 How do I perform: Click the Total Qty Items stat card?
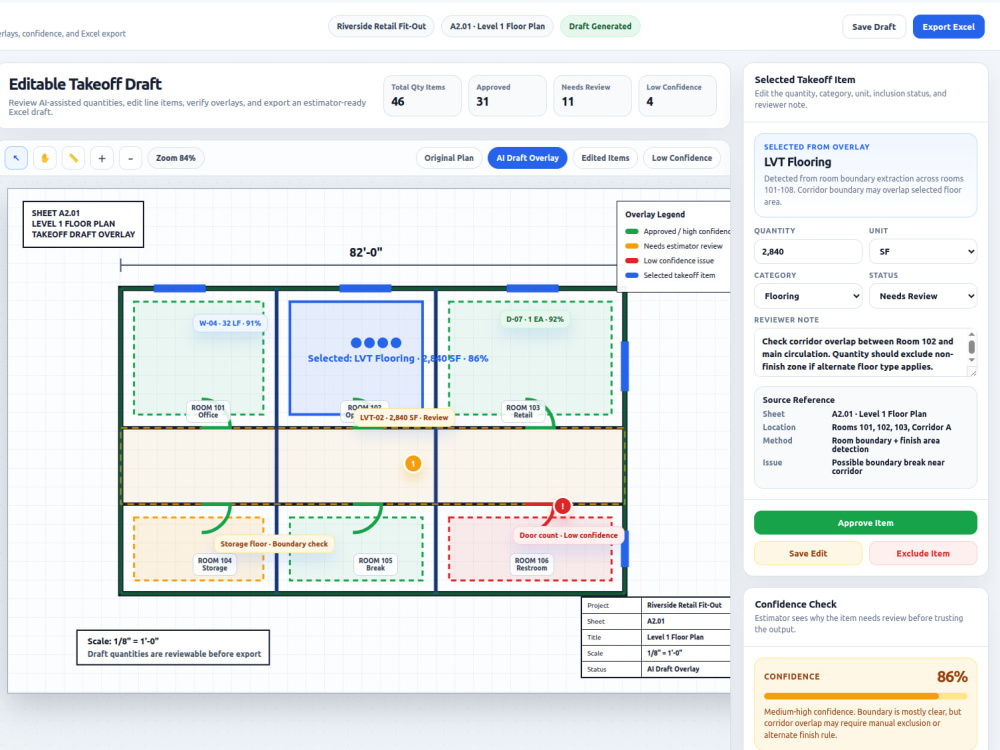pos(422,96)
